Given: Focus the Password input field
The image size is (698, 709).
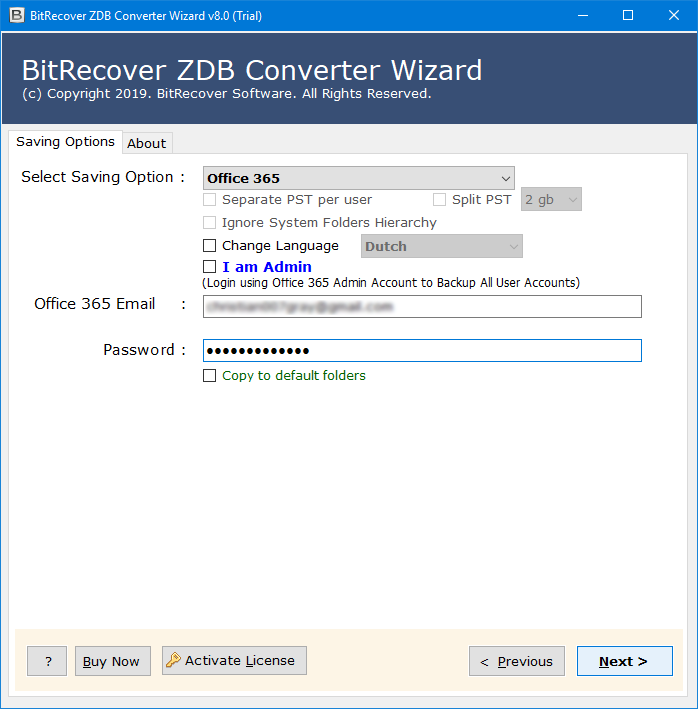Looking at the screenshot, I should (x=422, y=350).
